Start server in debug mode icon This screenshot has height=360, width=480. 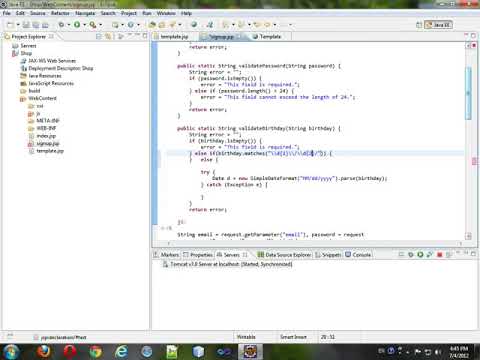411,255
